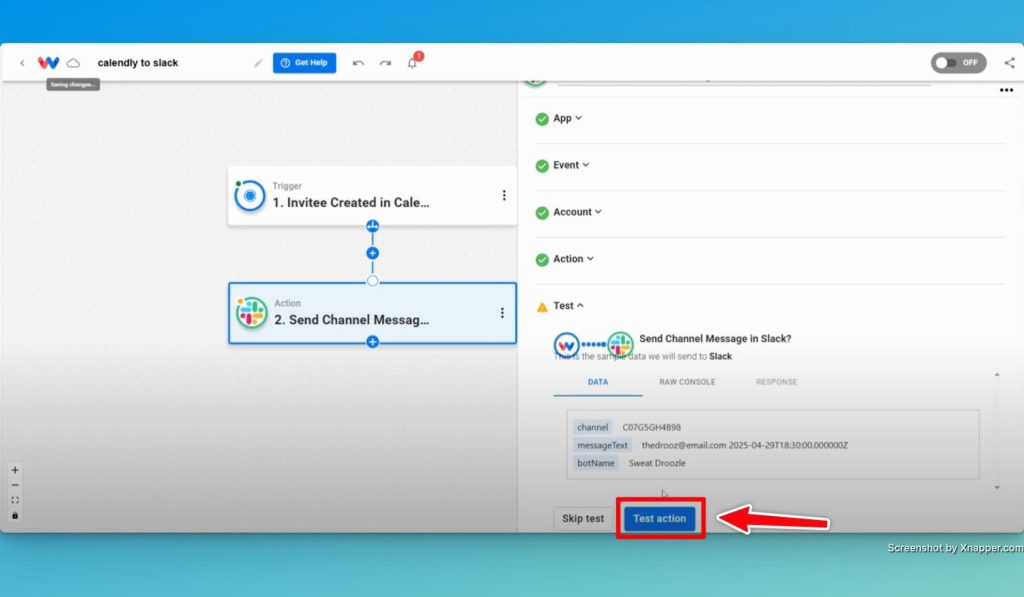Screen dimensions: 1024x597
Task: Click the Test section warning triangle
Action: (x=542, y=306)
